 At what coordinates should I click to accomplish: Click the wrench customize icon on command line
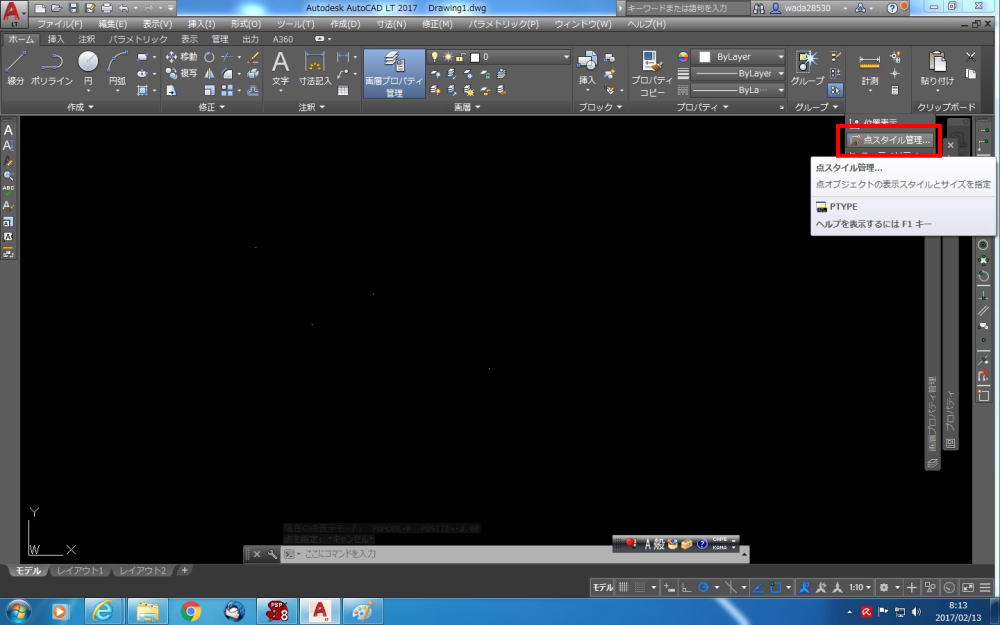tap(272, 554)
